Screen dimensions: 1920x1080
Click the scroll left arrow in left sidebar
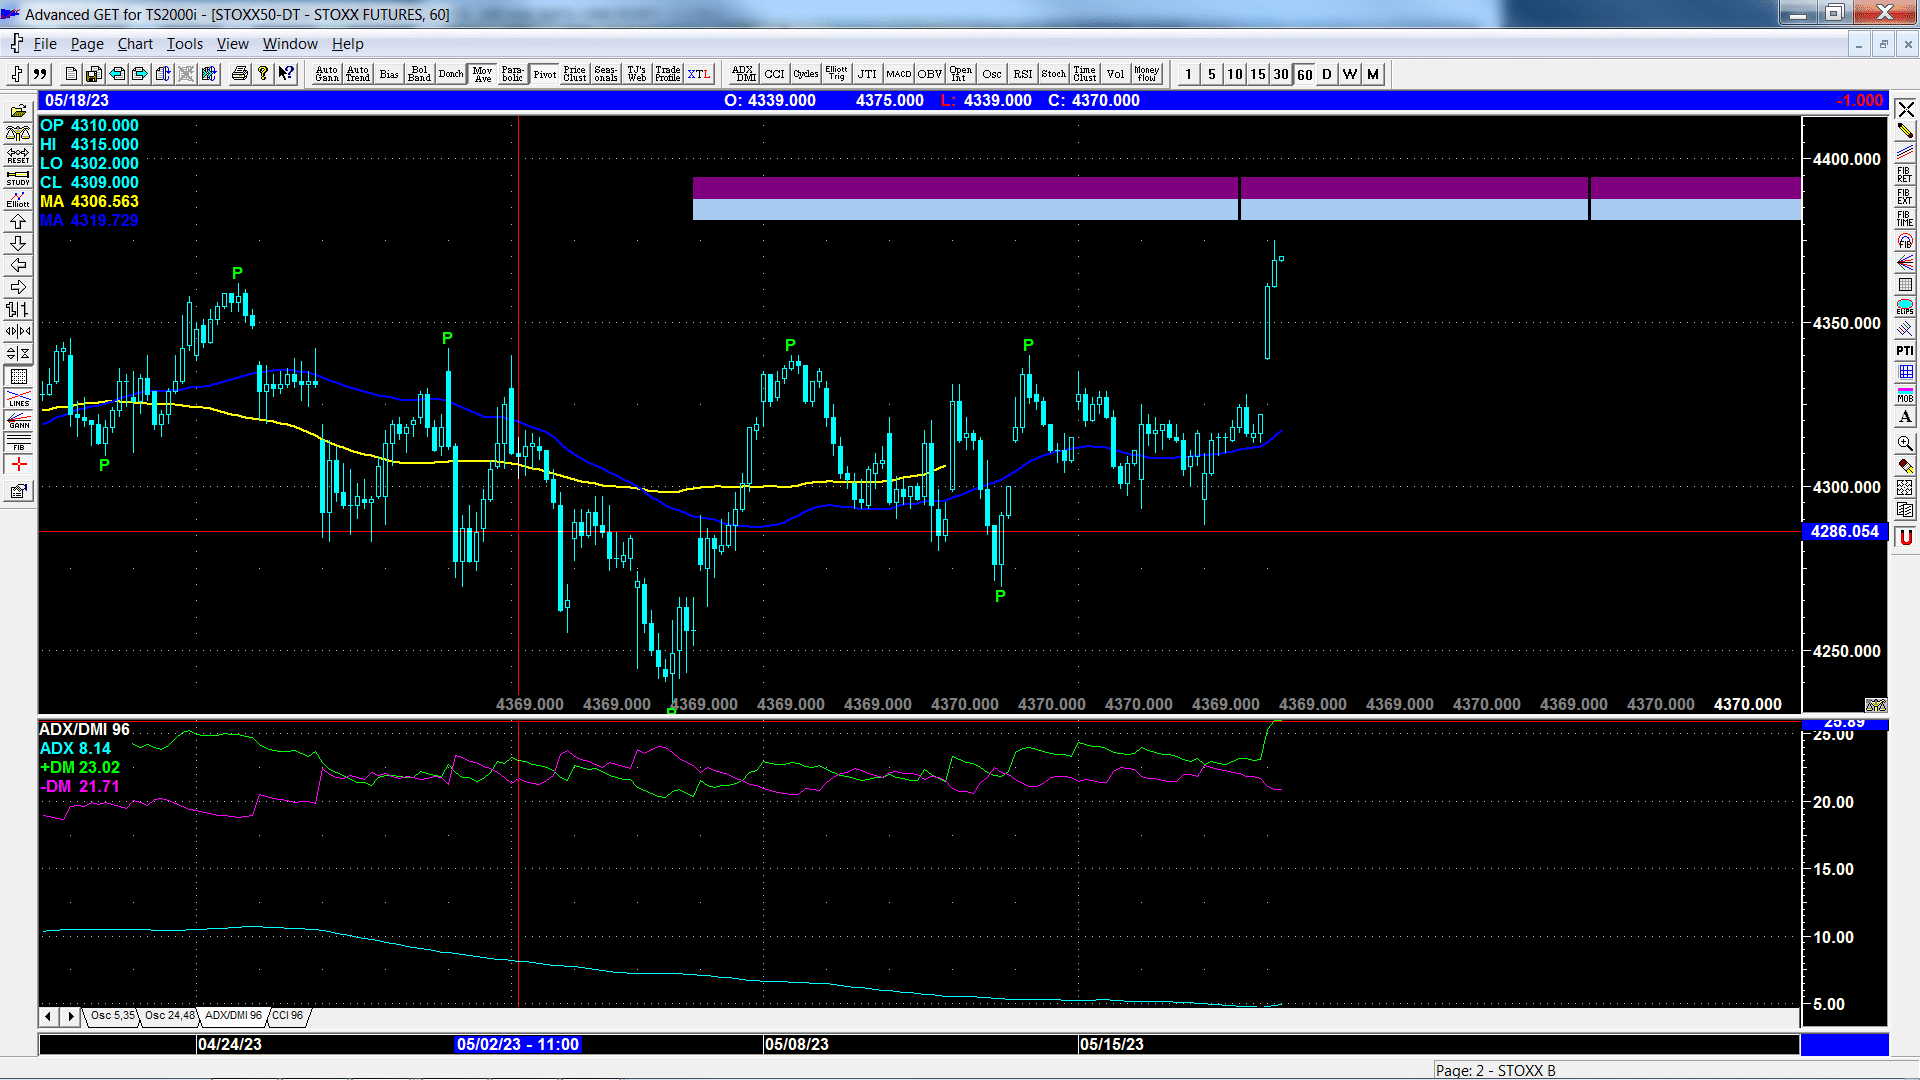[18, 265]
